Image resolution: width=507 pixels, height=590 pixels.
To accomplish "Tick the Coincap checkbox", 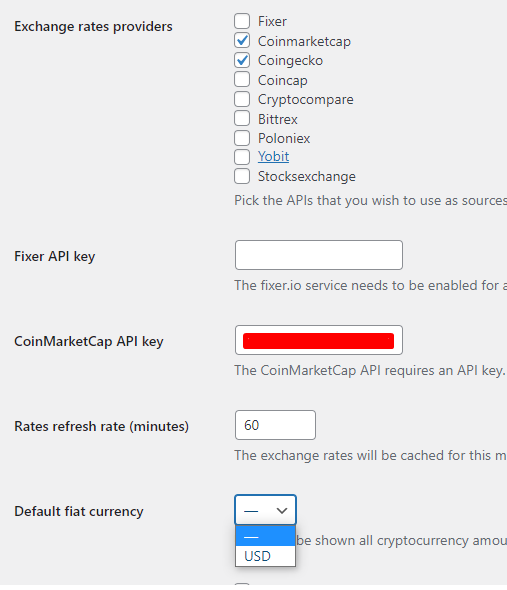I will click(242, 80).
